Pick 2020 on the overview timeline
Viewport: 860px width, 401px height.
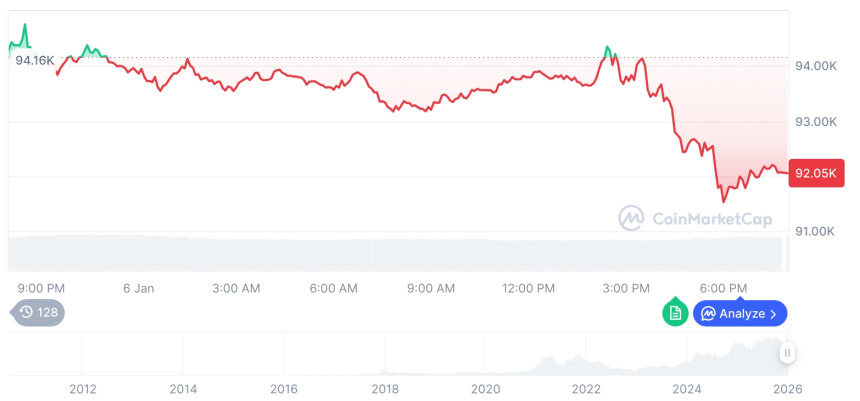tap(485, 387)
